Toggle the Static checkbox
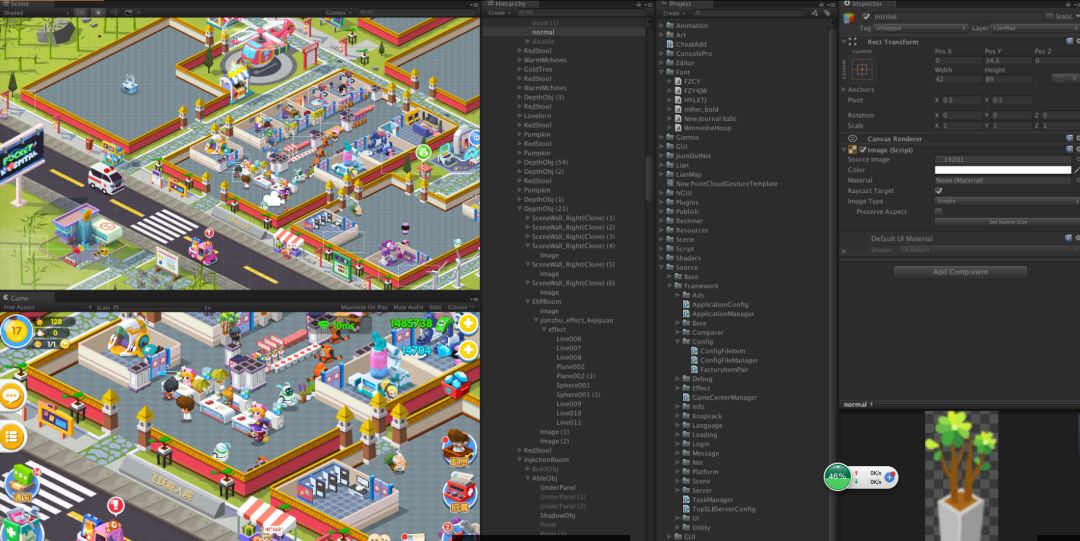This screenshot has height=541, width=1080. click(x=1050, y=17)
